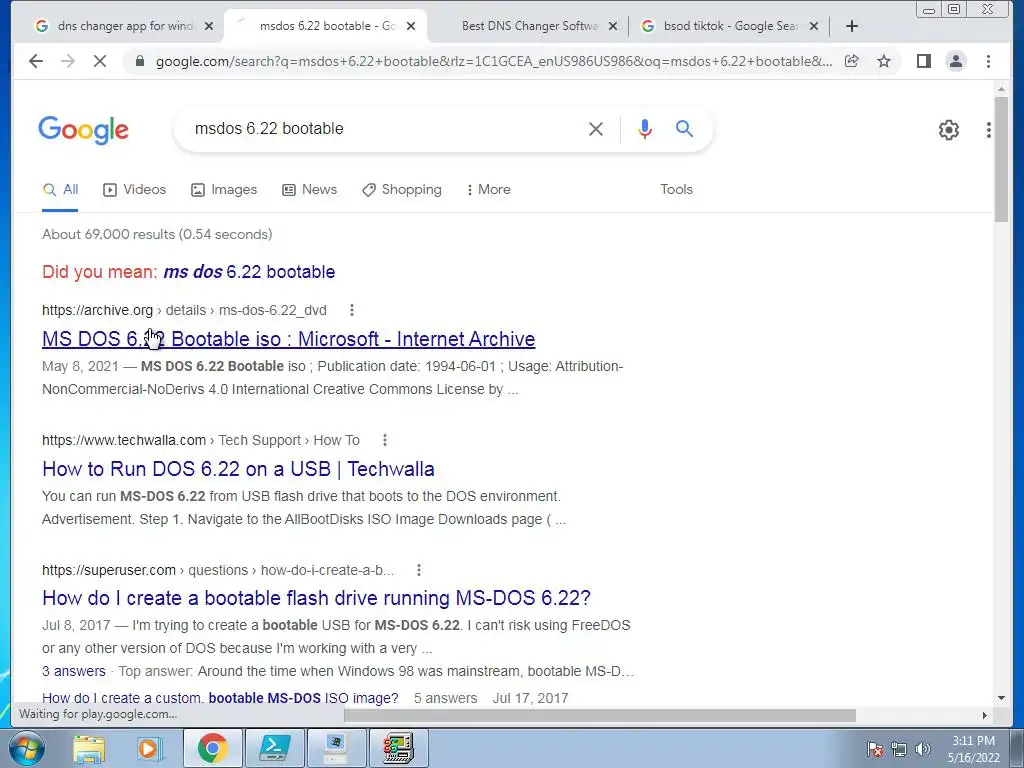Open the Chrome profile avatar
Viewport: 1024px width, 768px height.
point(955,61)
